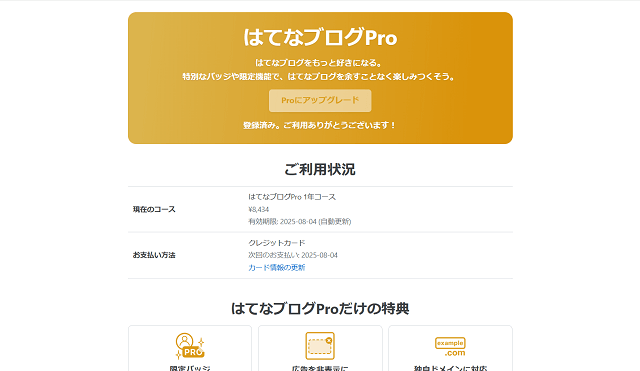Click the ご利用状況 heading
The width and height of the screenshot is (640, 371).
pyautogui.click(x=320, y=169)
